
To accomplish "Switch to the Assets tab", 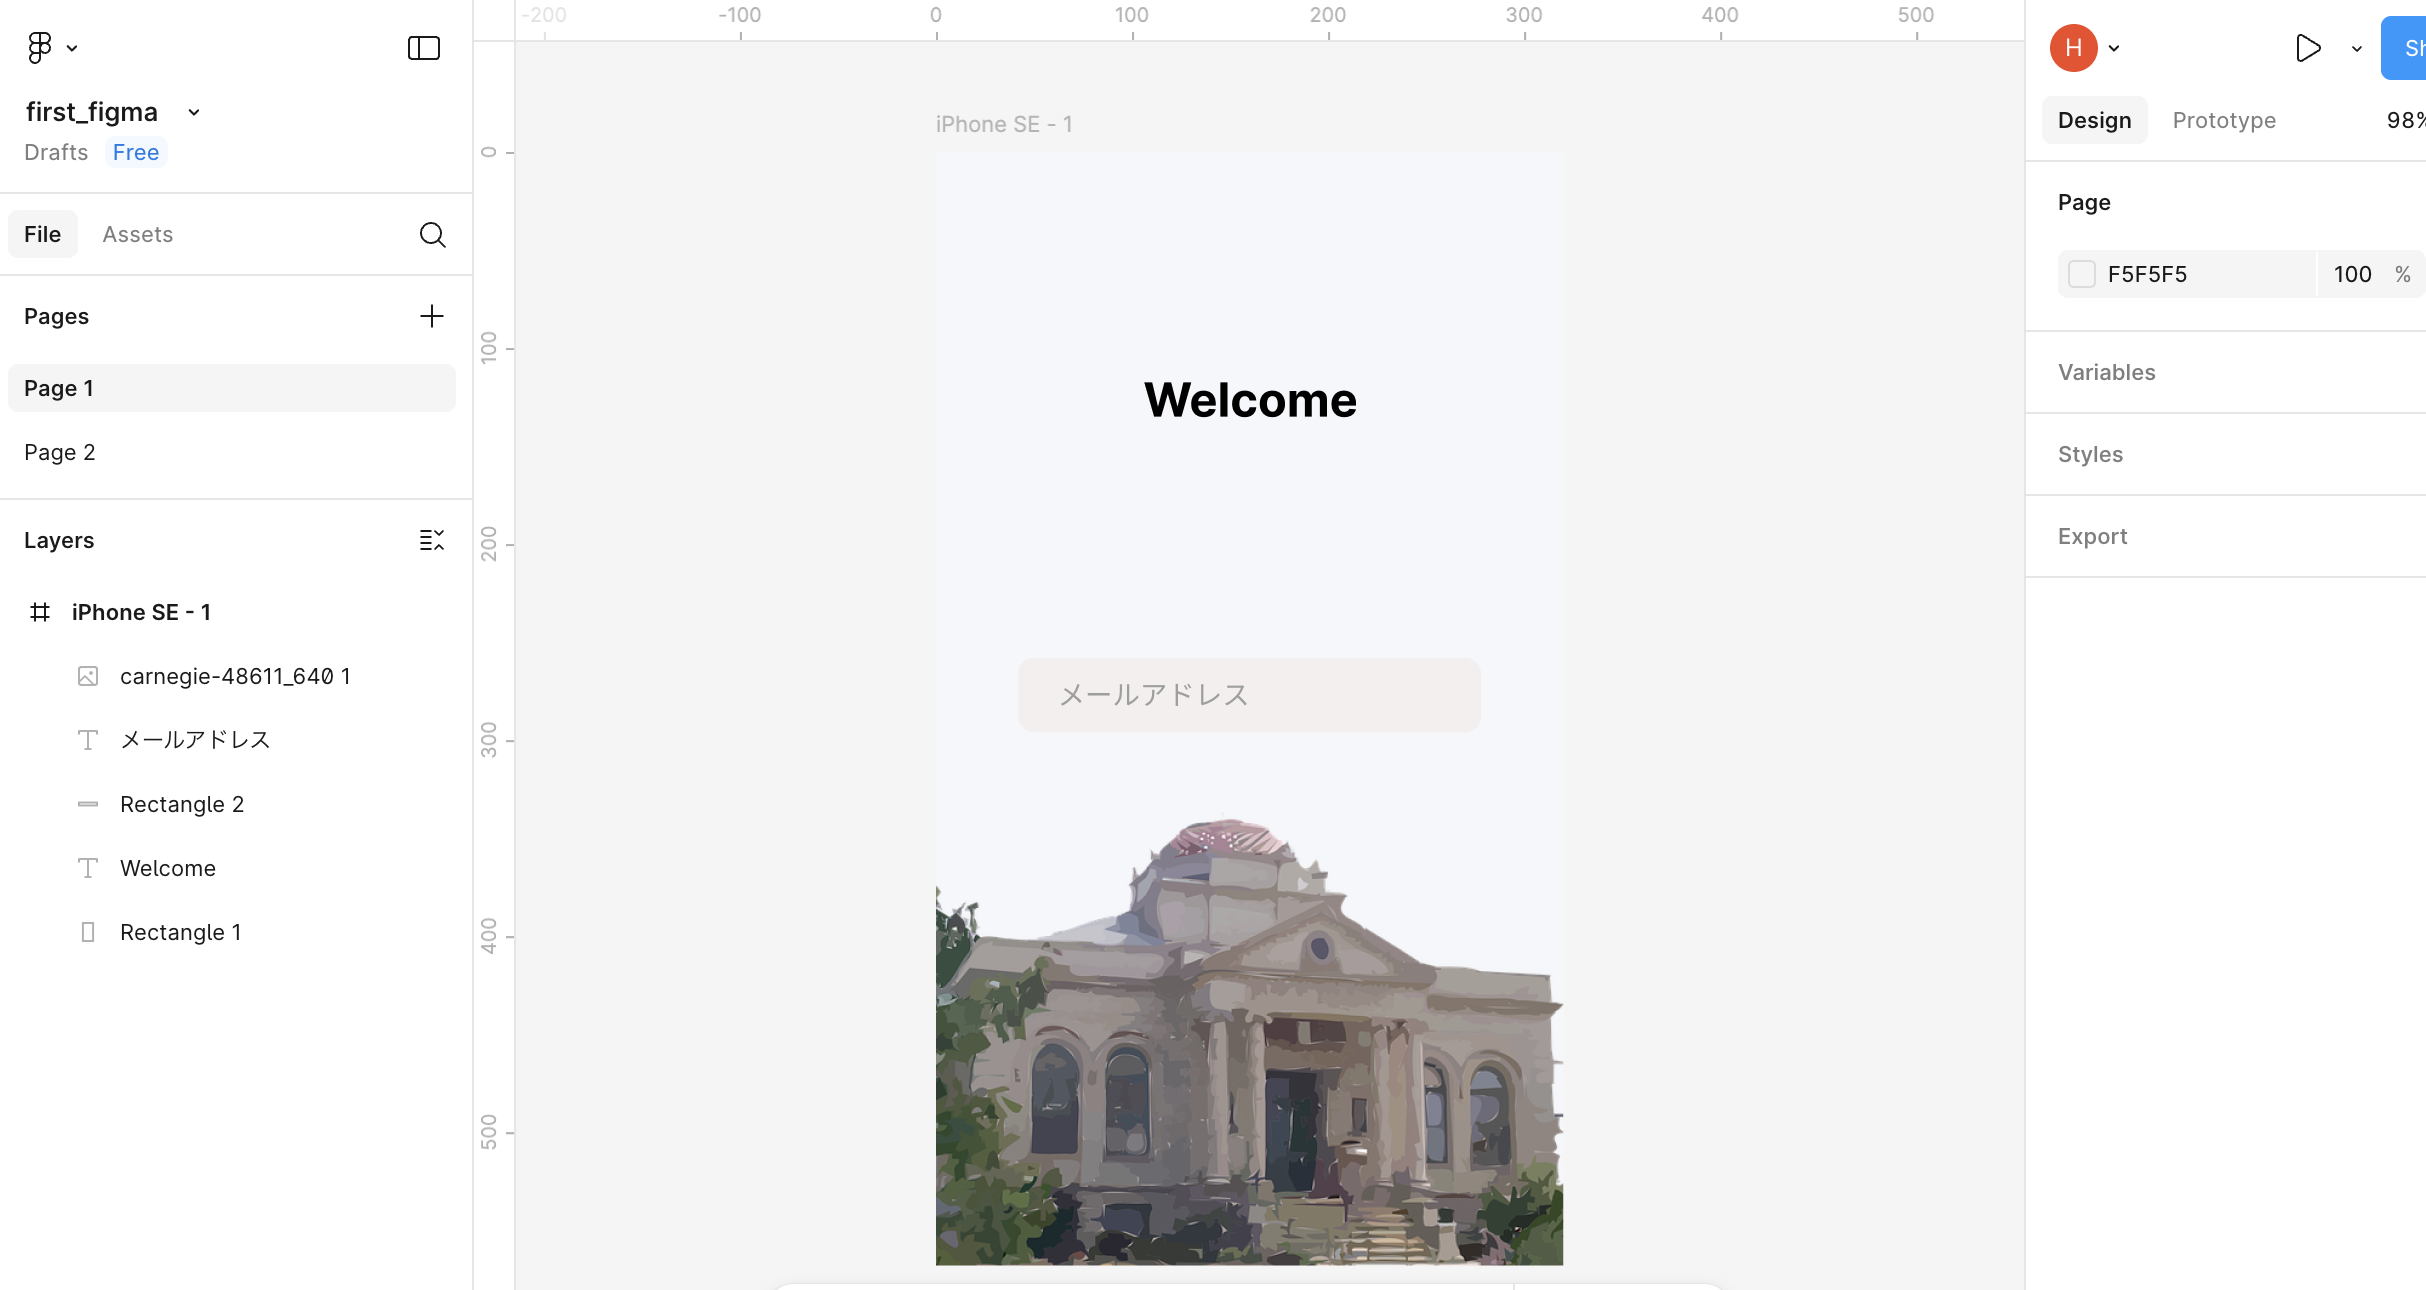I will point(138,234).
